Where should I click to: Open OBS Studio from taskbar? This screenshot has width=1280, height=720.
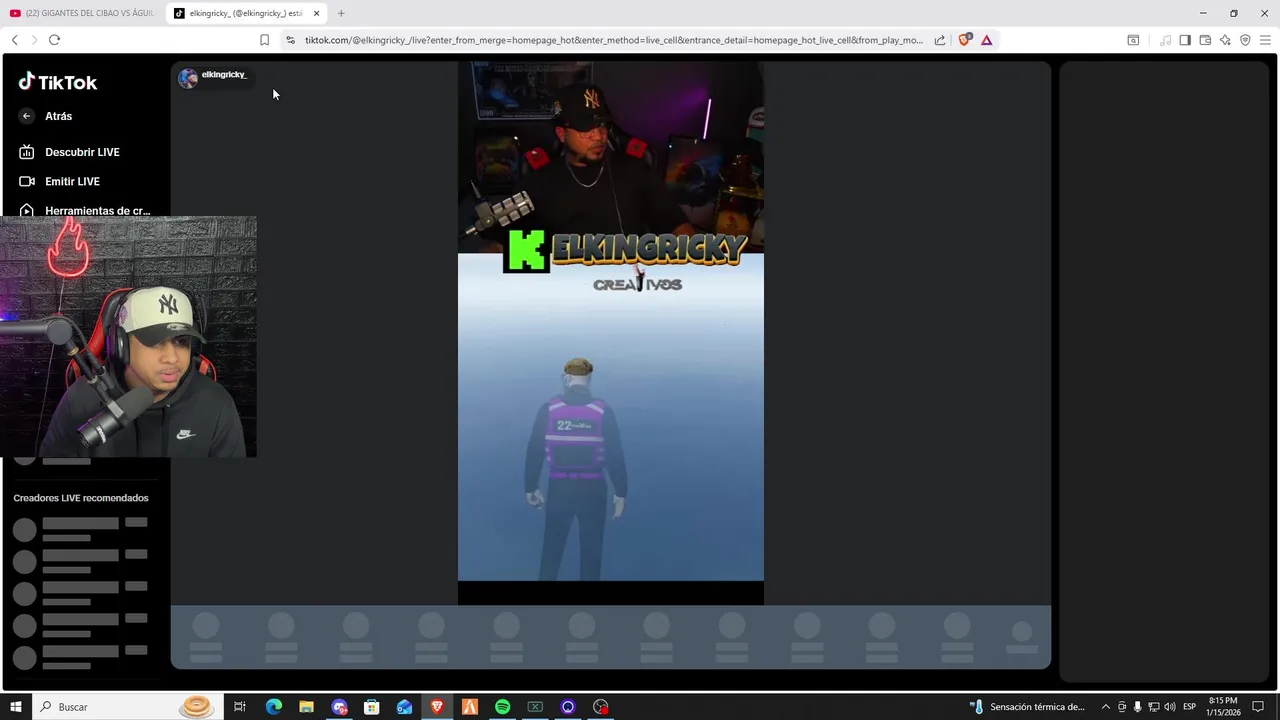(x=600, y=707)
